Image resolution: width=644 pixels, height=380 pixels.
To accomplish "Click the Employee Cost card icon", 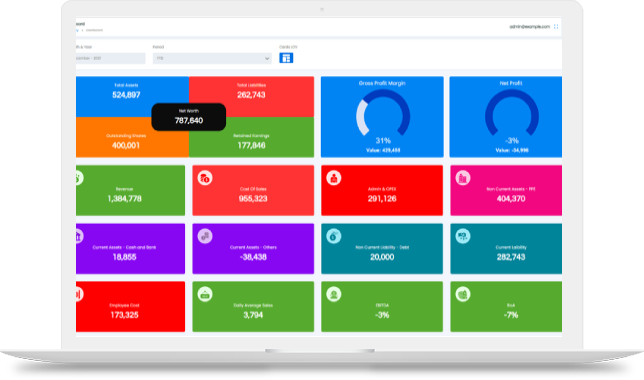I will (79, 294).
